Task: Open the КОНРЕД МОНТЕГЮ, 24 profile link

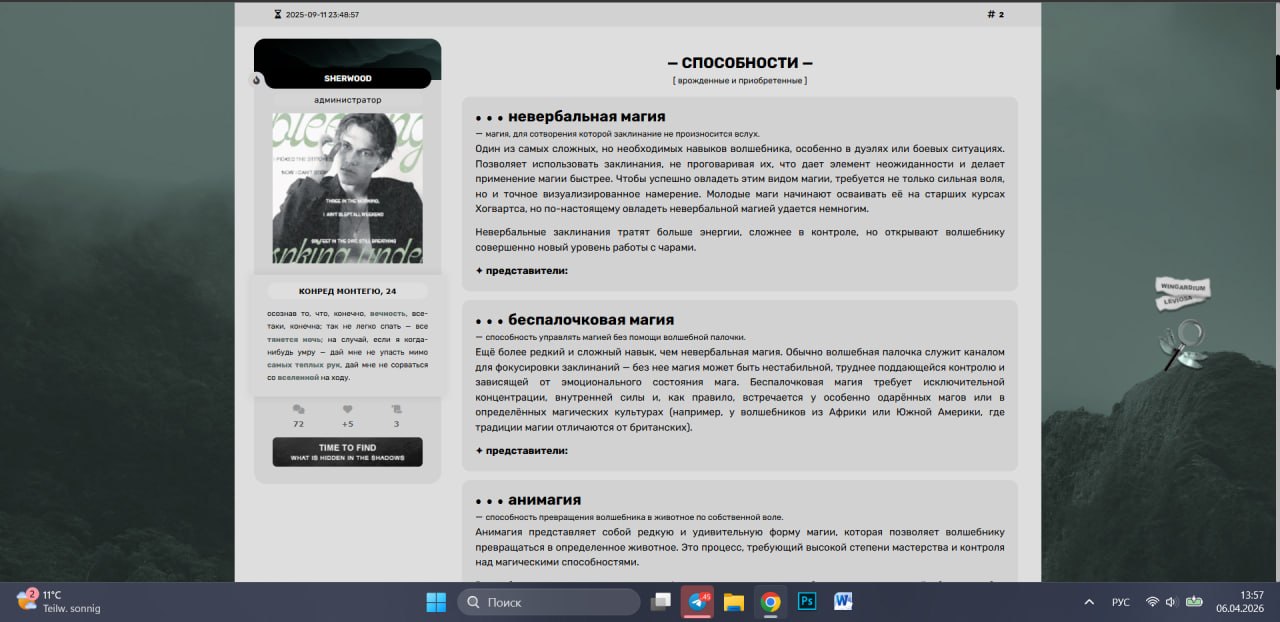Action: 347,290
